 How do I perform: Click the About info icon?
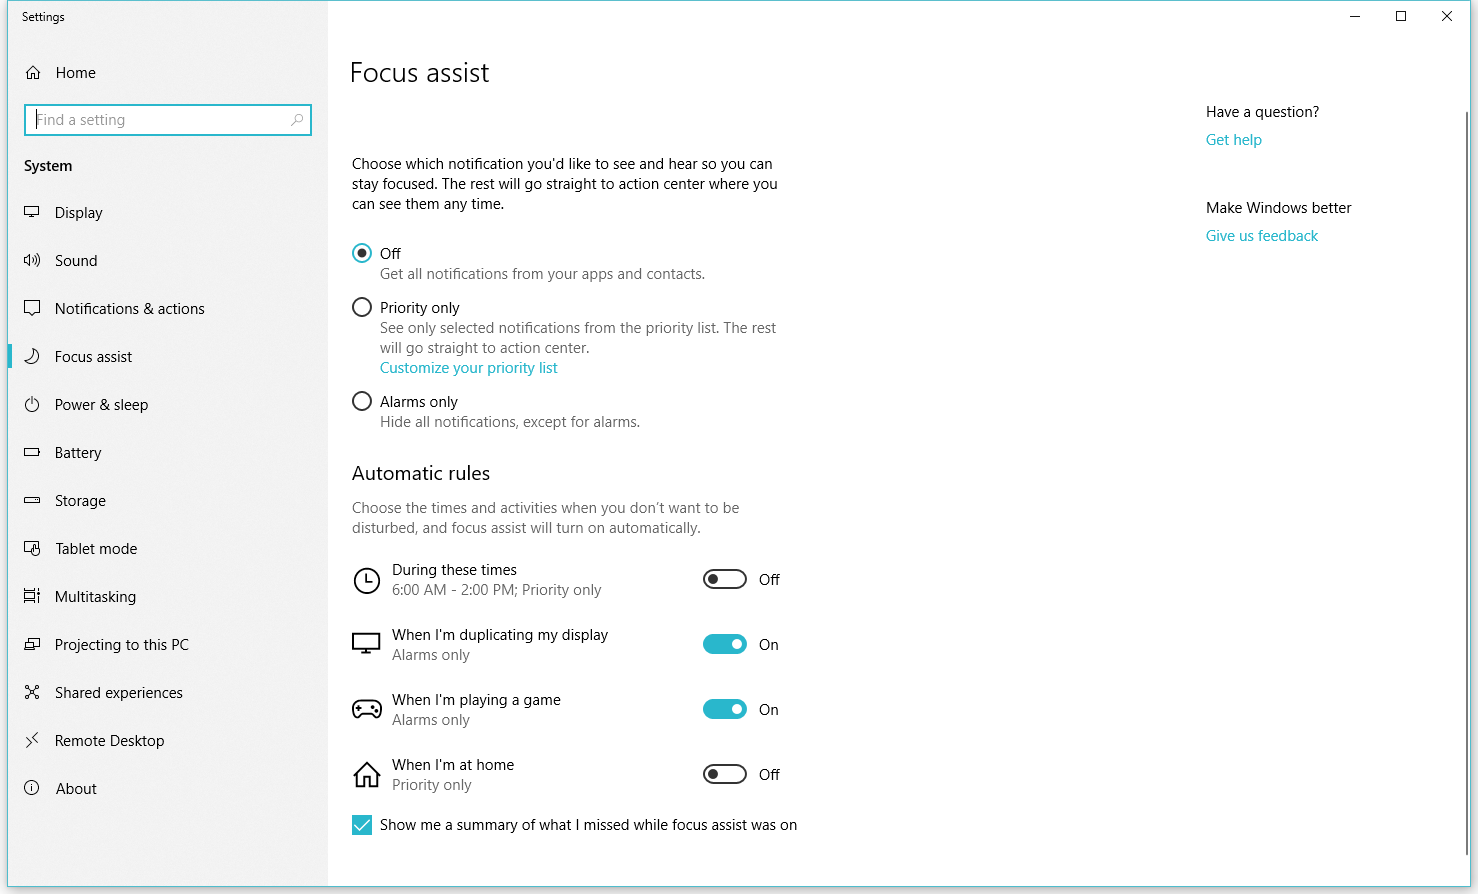tap(32, 789)
